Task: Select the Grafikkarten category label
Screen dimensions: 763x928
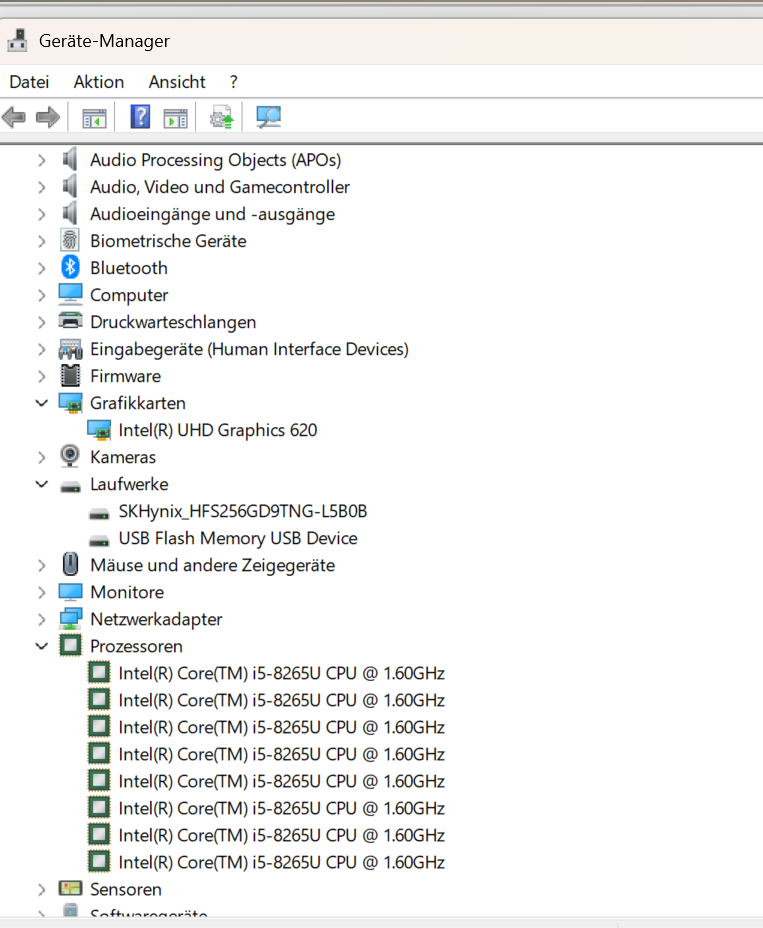Action: click(x=138, y=404)
